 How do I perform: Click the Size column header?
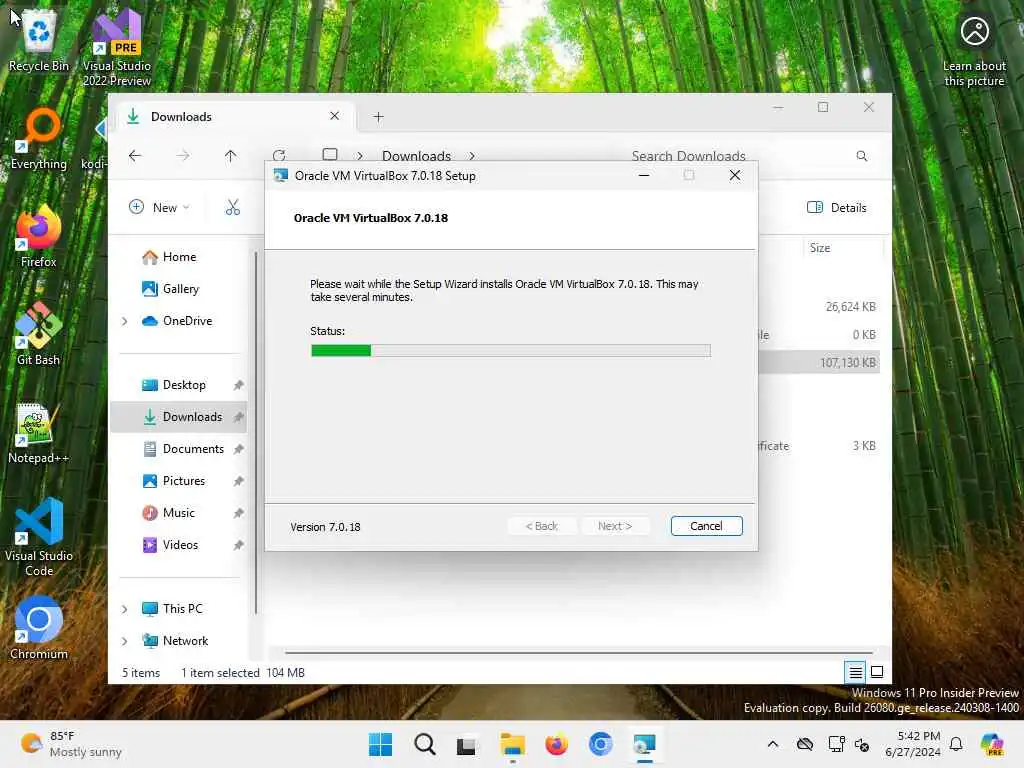point(842,248)
